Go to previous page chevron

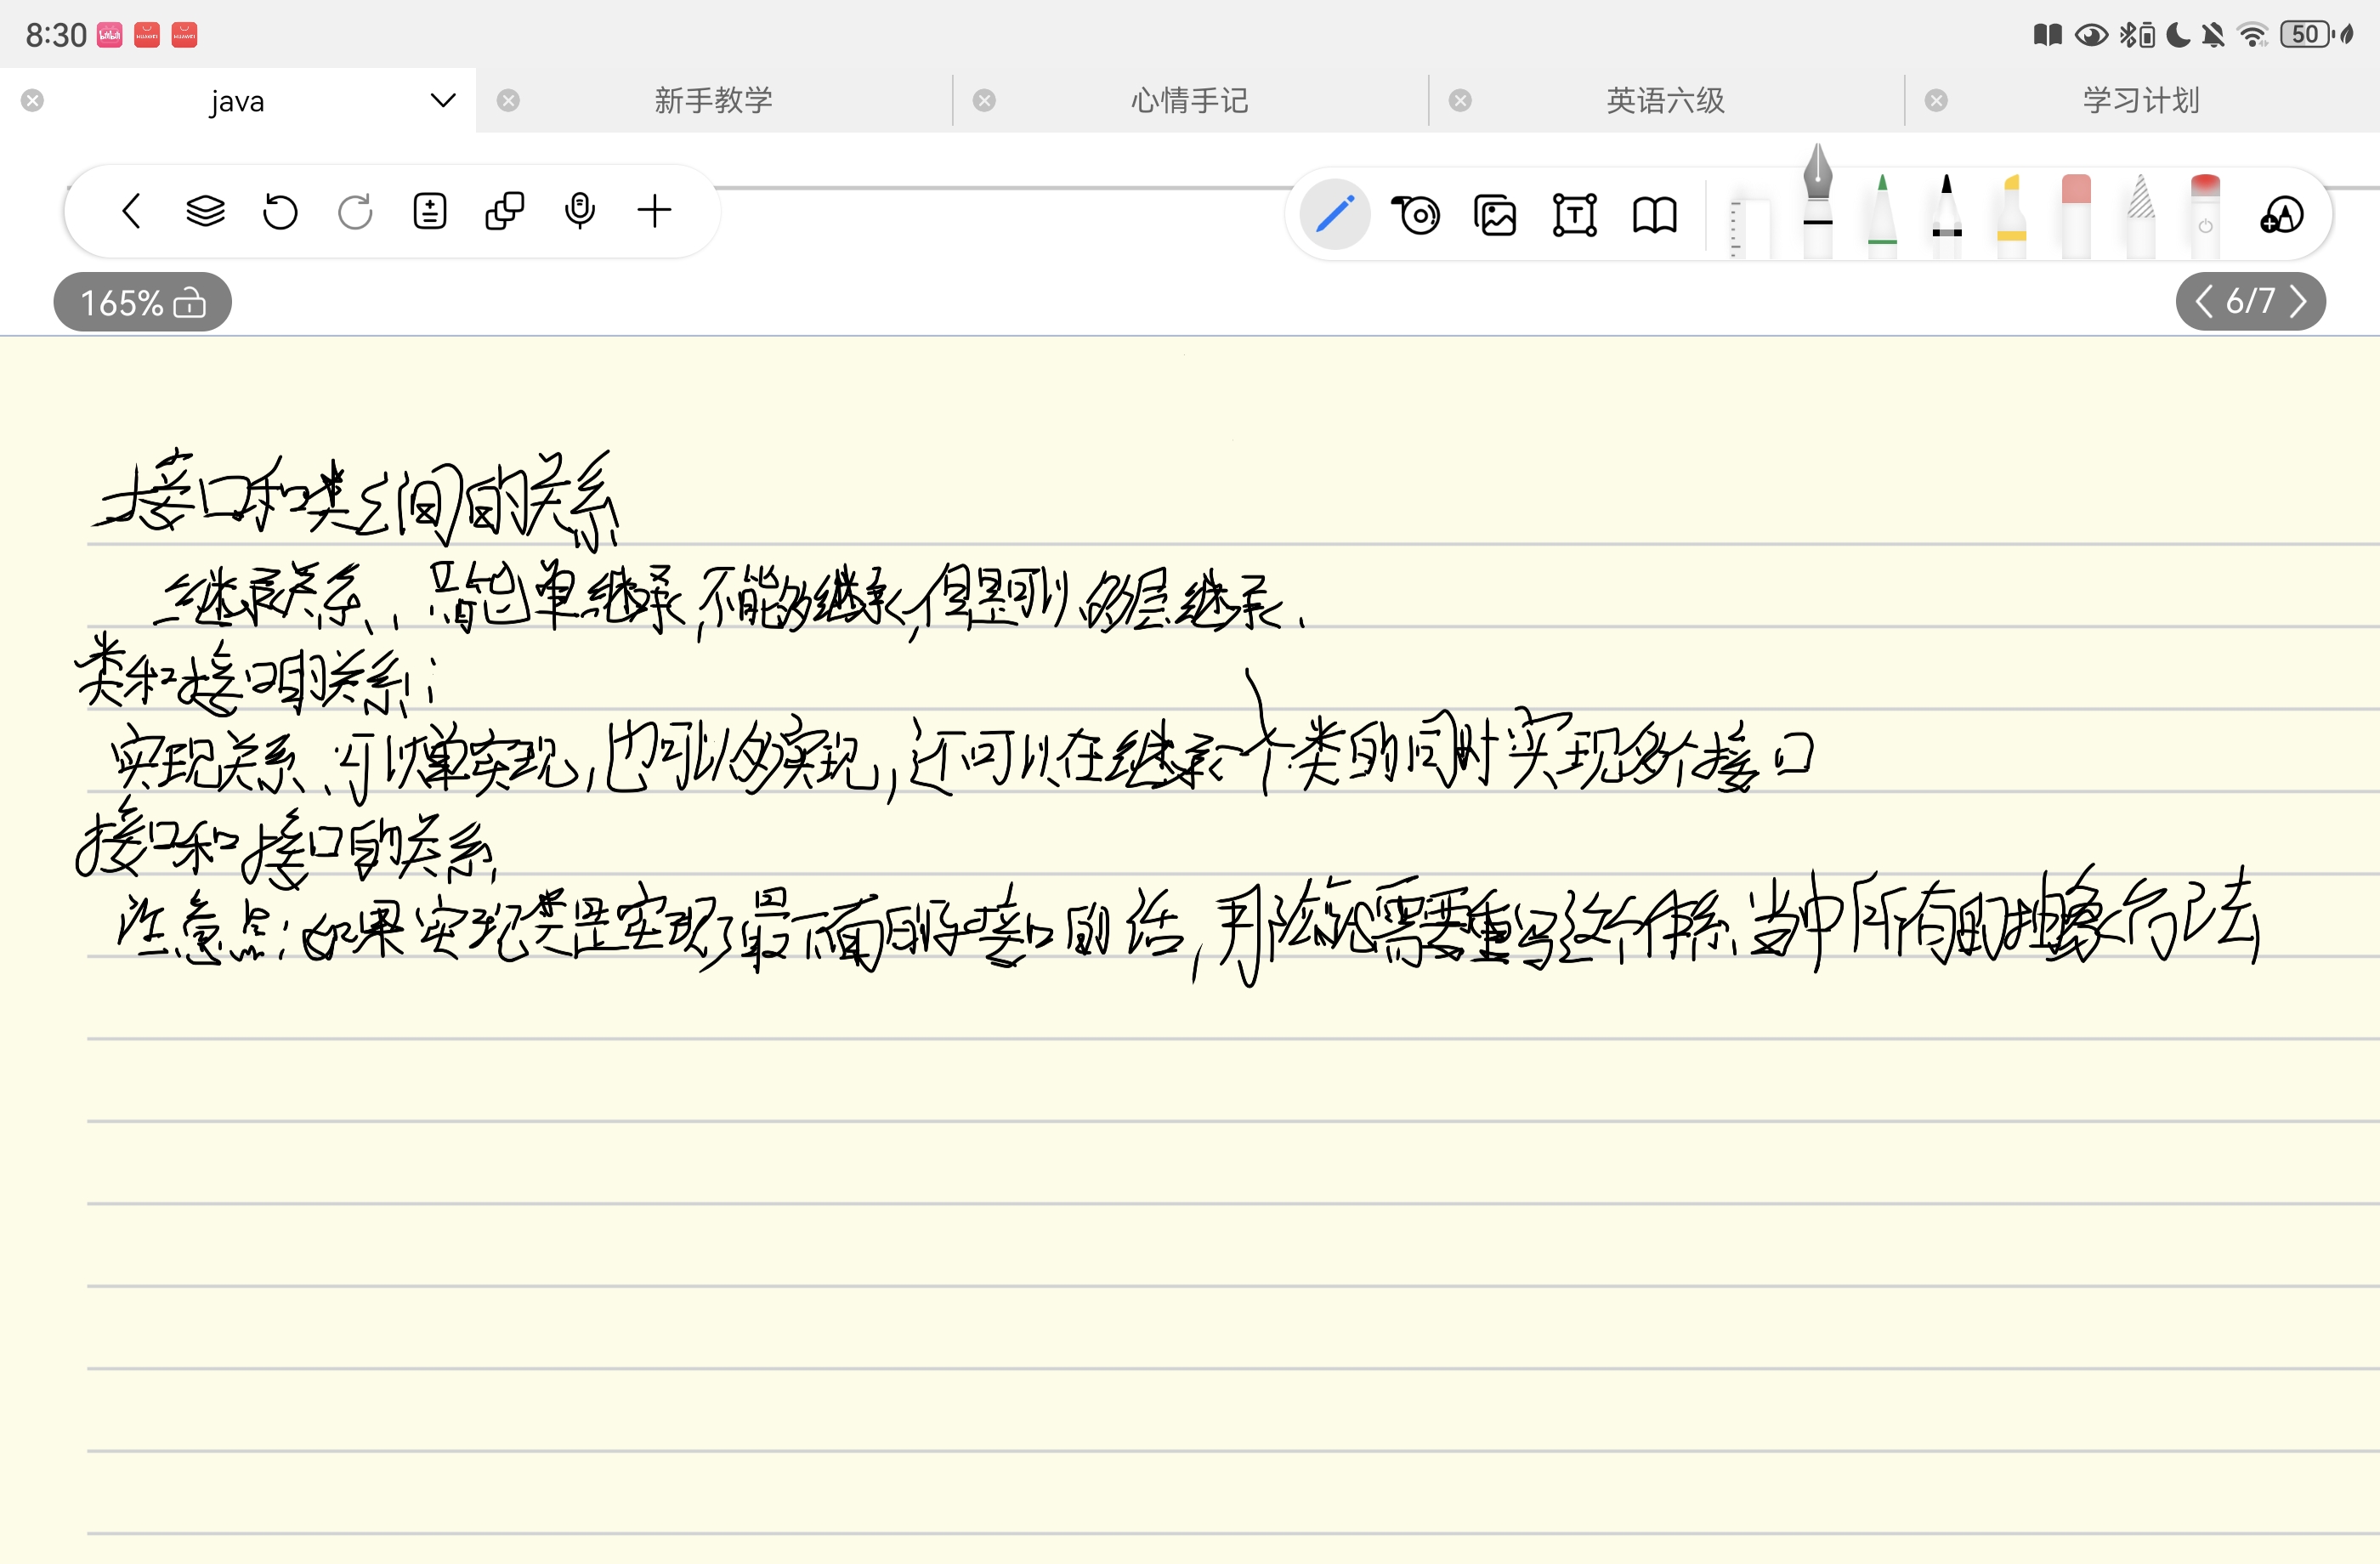2203,301
